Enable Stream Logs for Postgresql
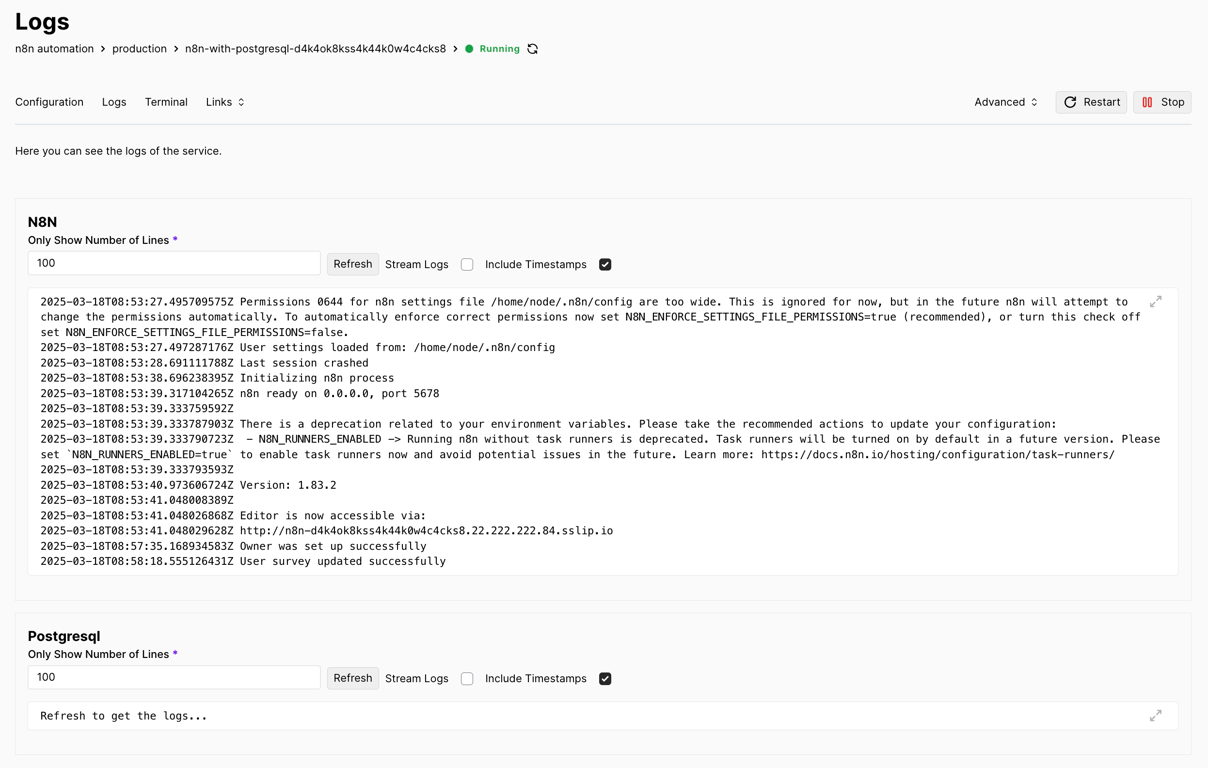 [x=467, y=678]
